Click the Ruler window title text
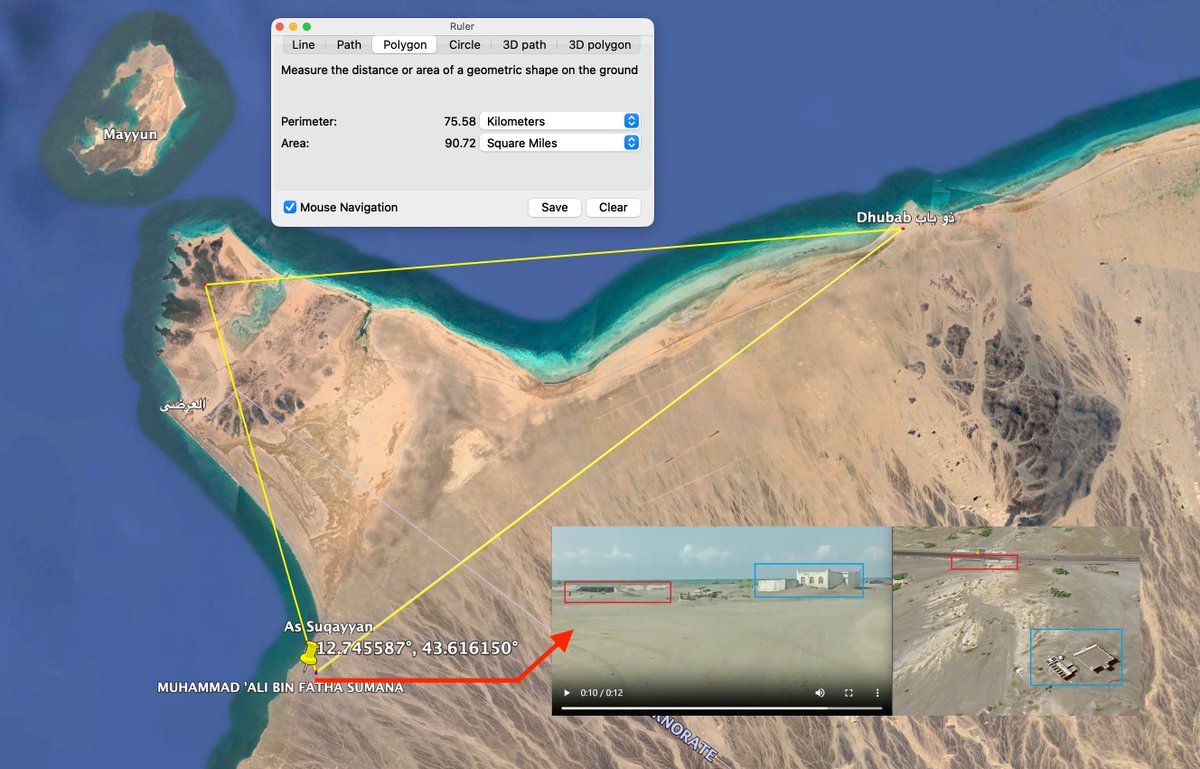 click(463, 26)
